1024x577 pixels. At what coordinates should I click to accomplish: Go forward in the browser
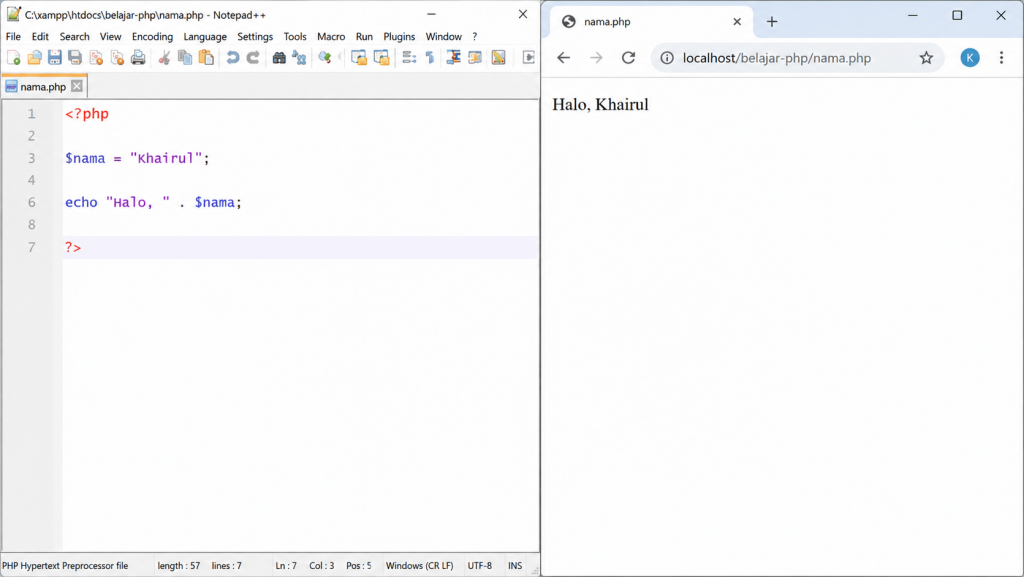pos(596,57)
